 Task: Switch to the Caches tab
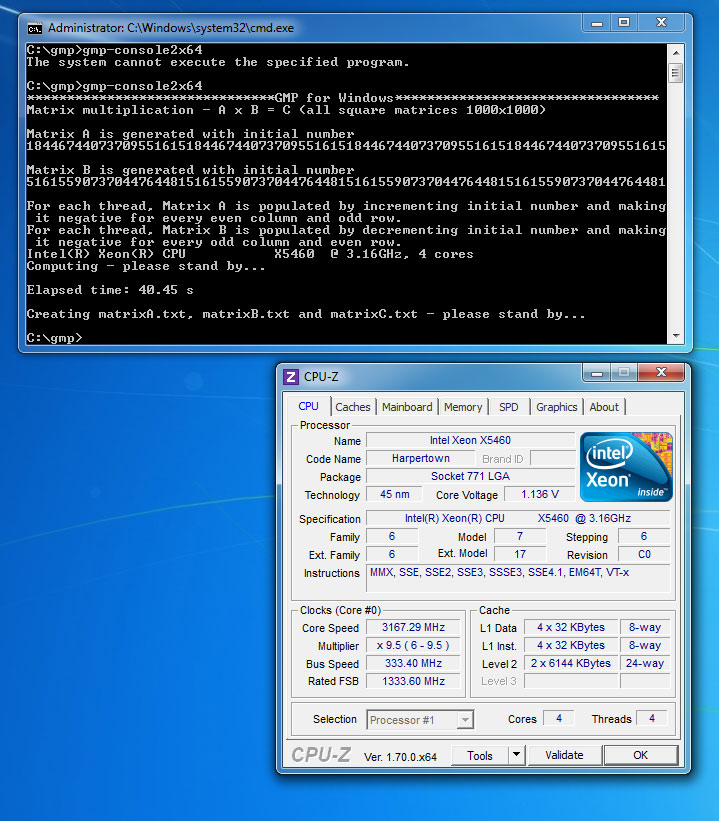pos(352,407)
